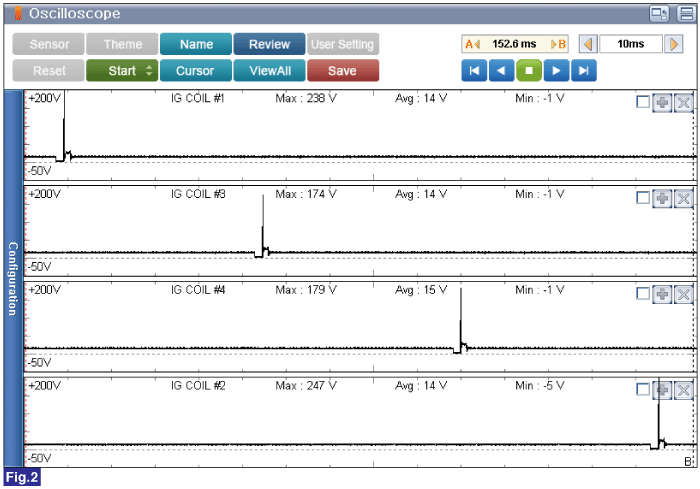Screen dimensions: 700x489
Task: Open the Theme option
Action: tap(122, 44)
